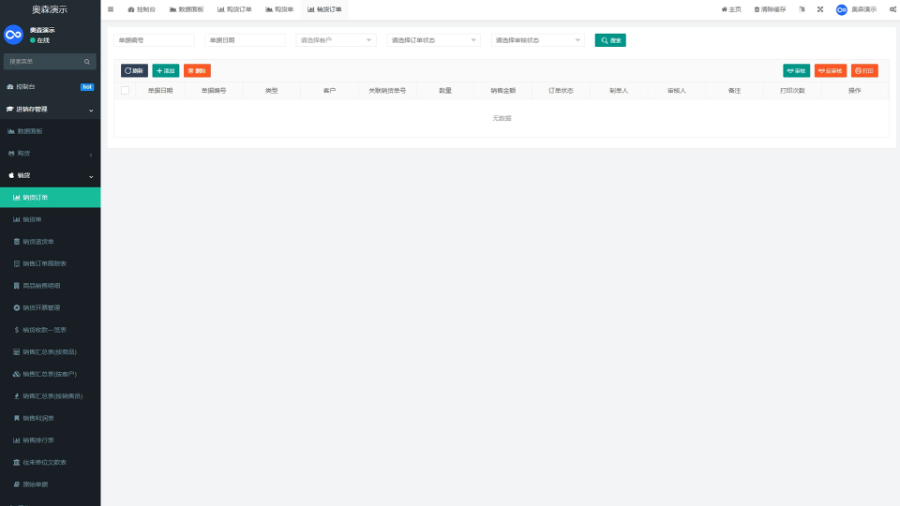Click the orange 反审核 un-audit button
This screenshot has width=900, height=506.
click(831, 71)
